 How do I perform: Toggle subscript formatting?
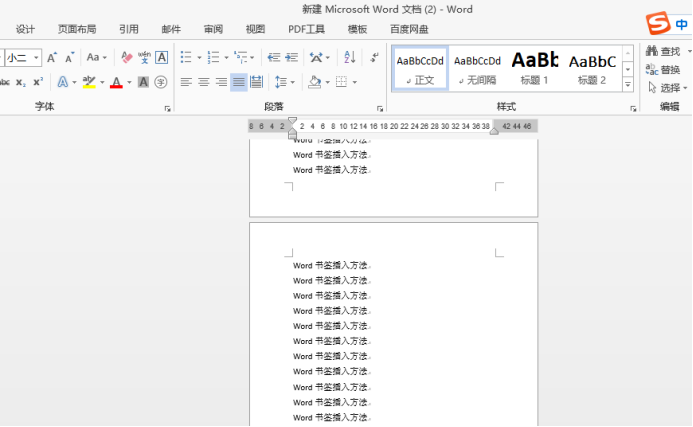[21, 82]
